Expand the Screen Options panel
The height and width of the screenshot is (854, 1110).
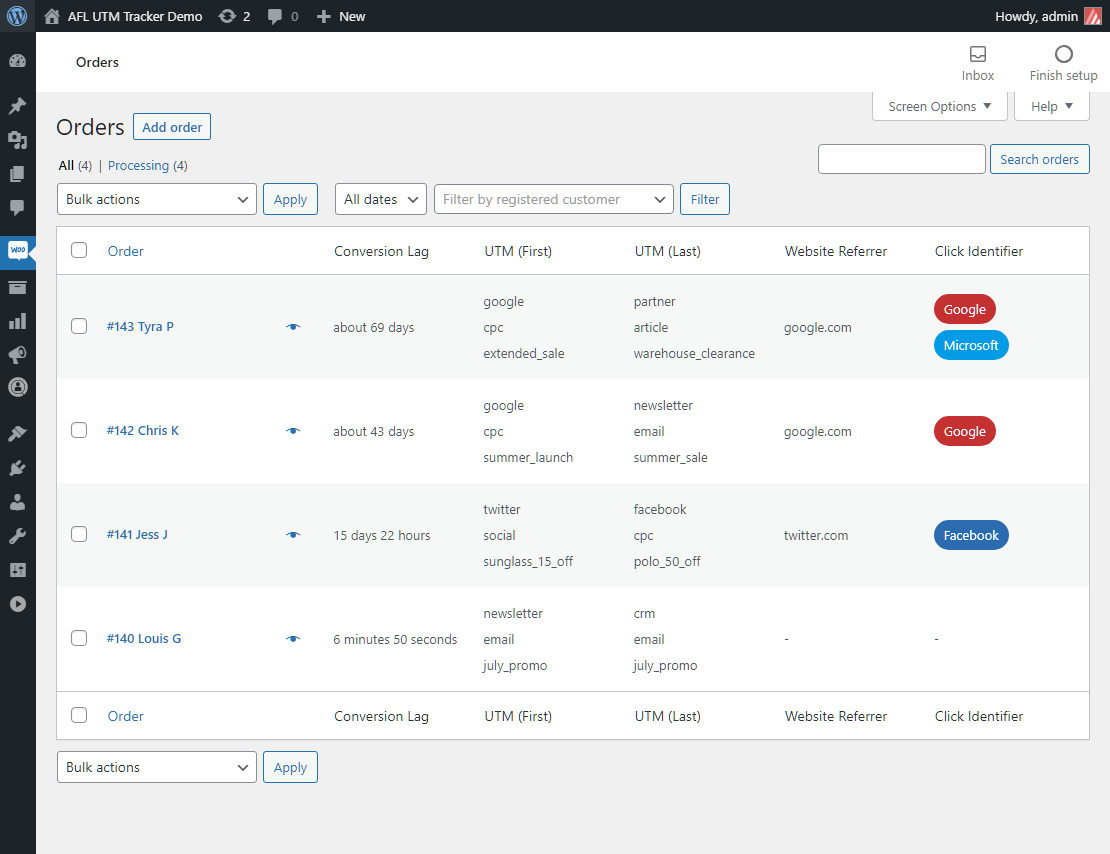click(x=939, y=106)
